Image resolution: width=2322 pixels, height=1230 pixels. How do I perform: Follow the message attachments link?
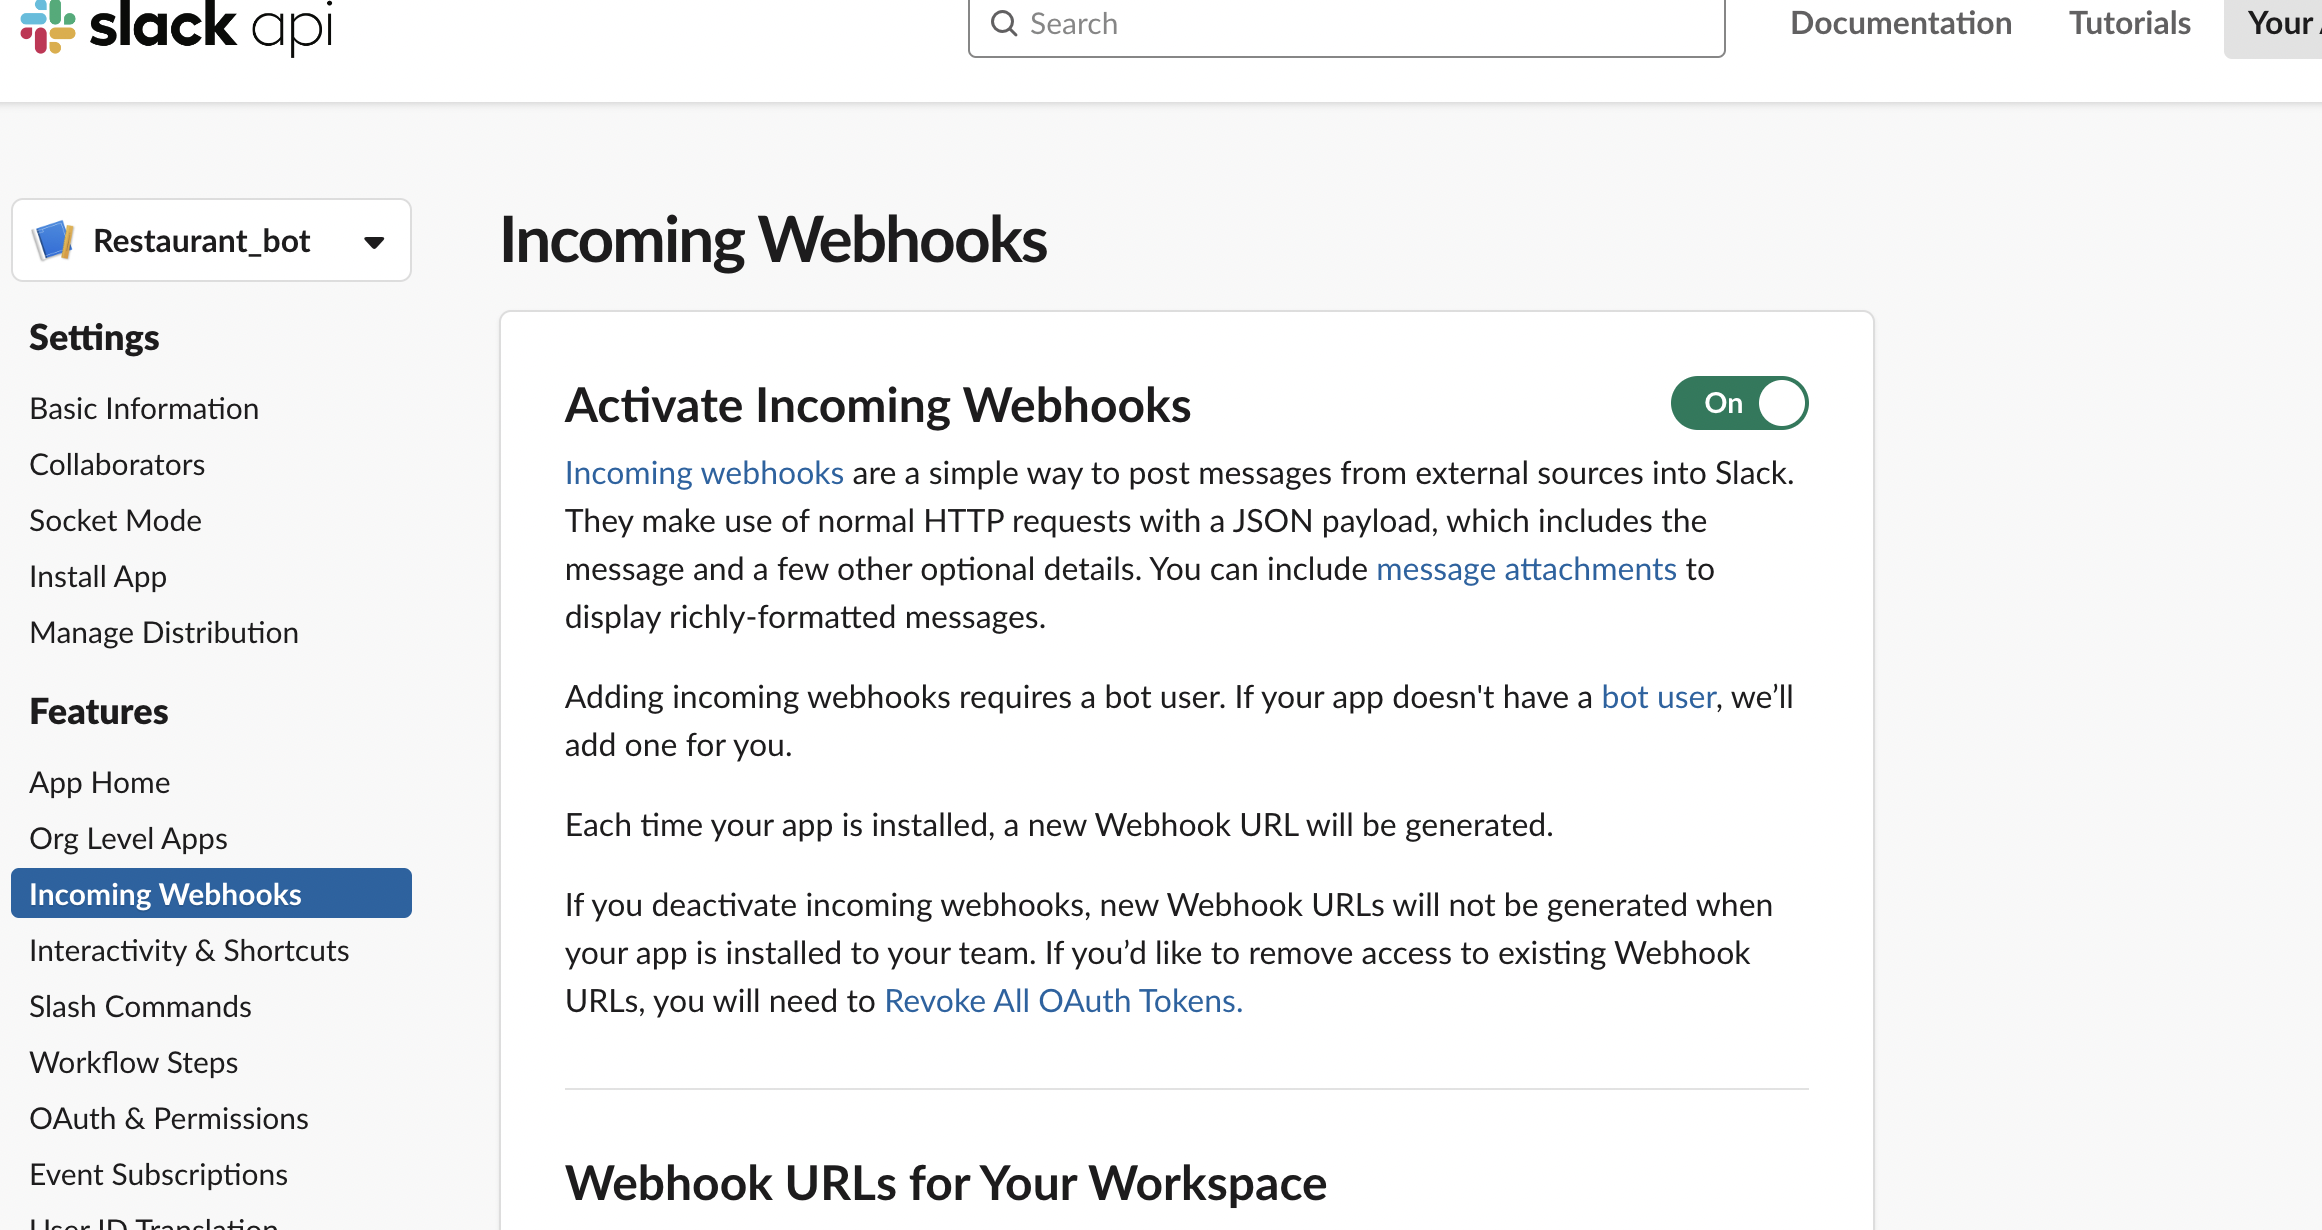1526,568
